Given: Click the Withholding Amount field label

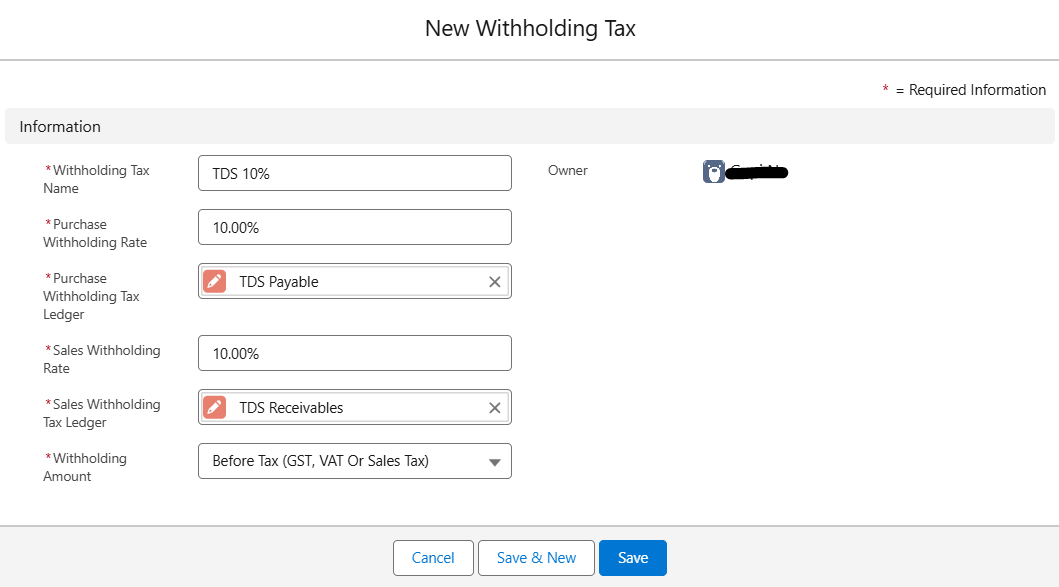Looking at the screenshot, I should tap(85, 467).
